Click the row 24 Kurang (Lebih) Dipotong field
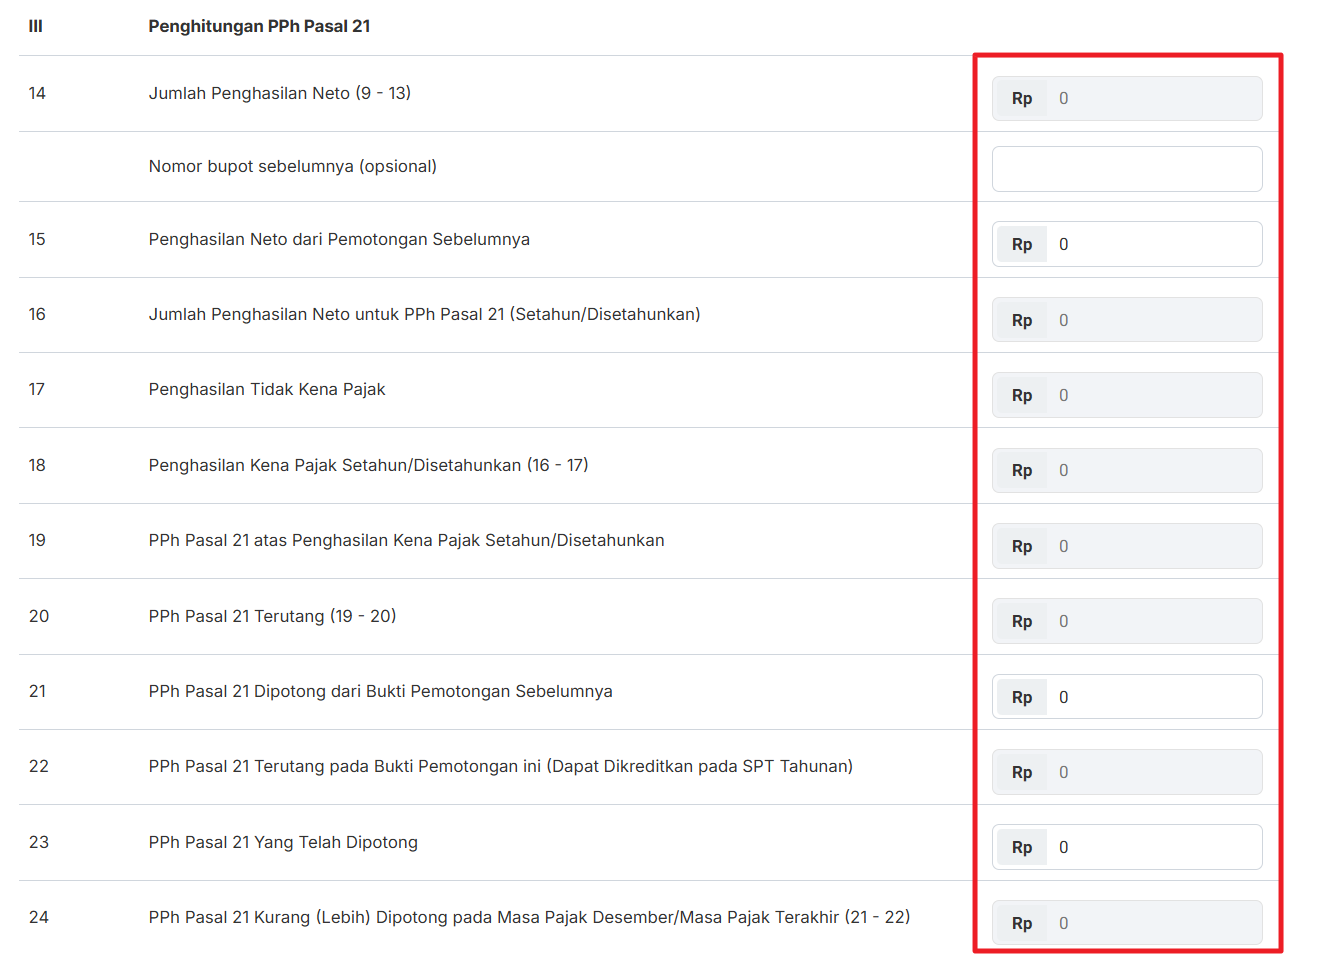The width and height of the screenshot is (1323, 955). [1150, 923]
